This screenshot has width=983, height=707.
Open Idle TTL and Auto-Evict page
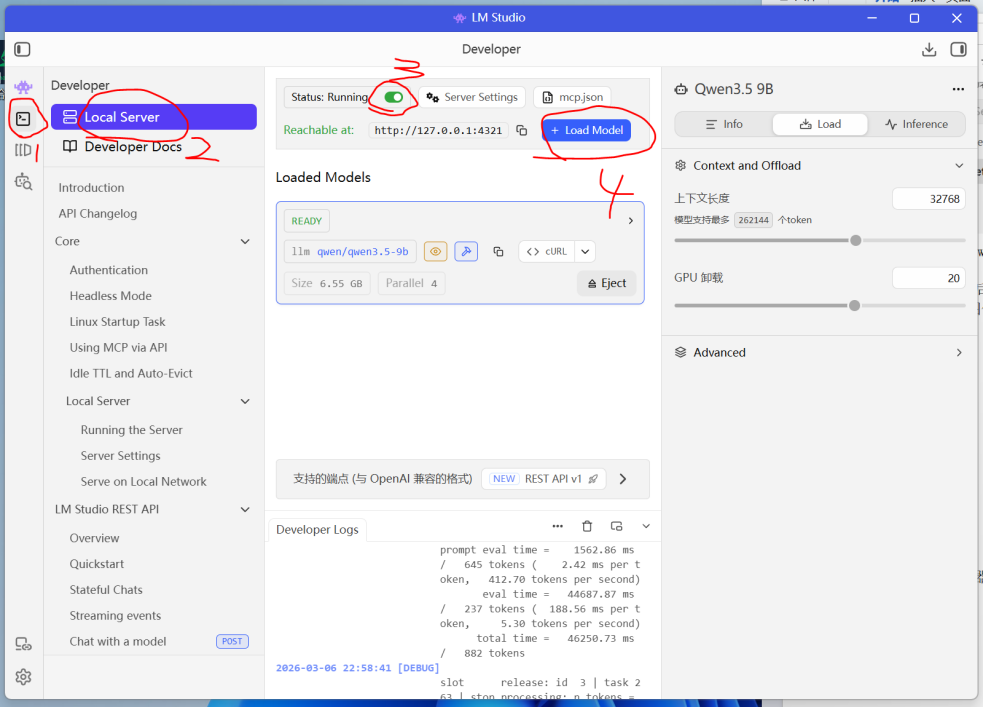click(x=130, y=374)
